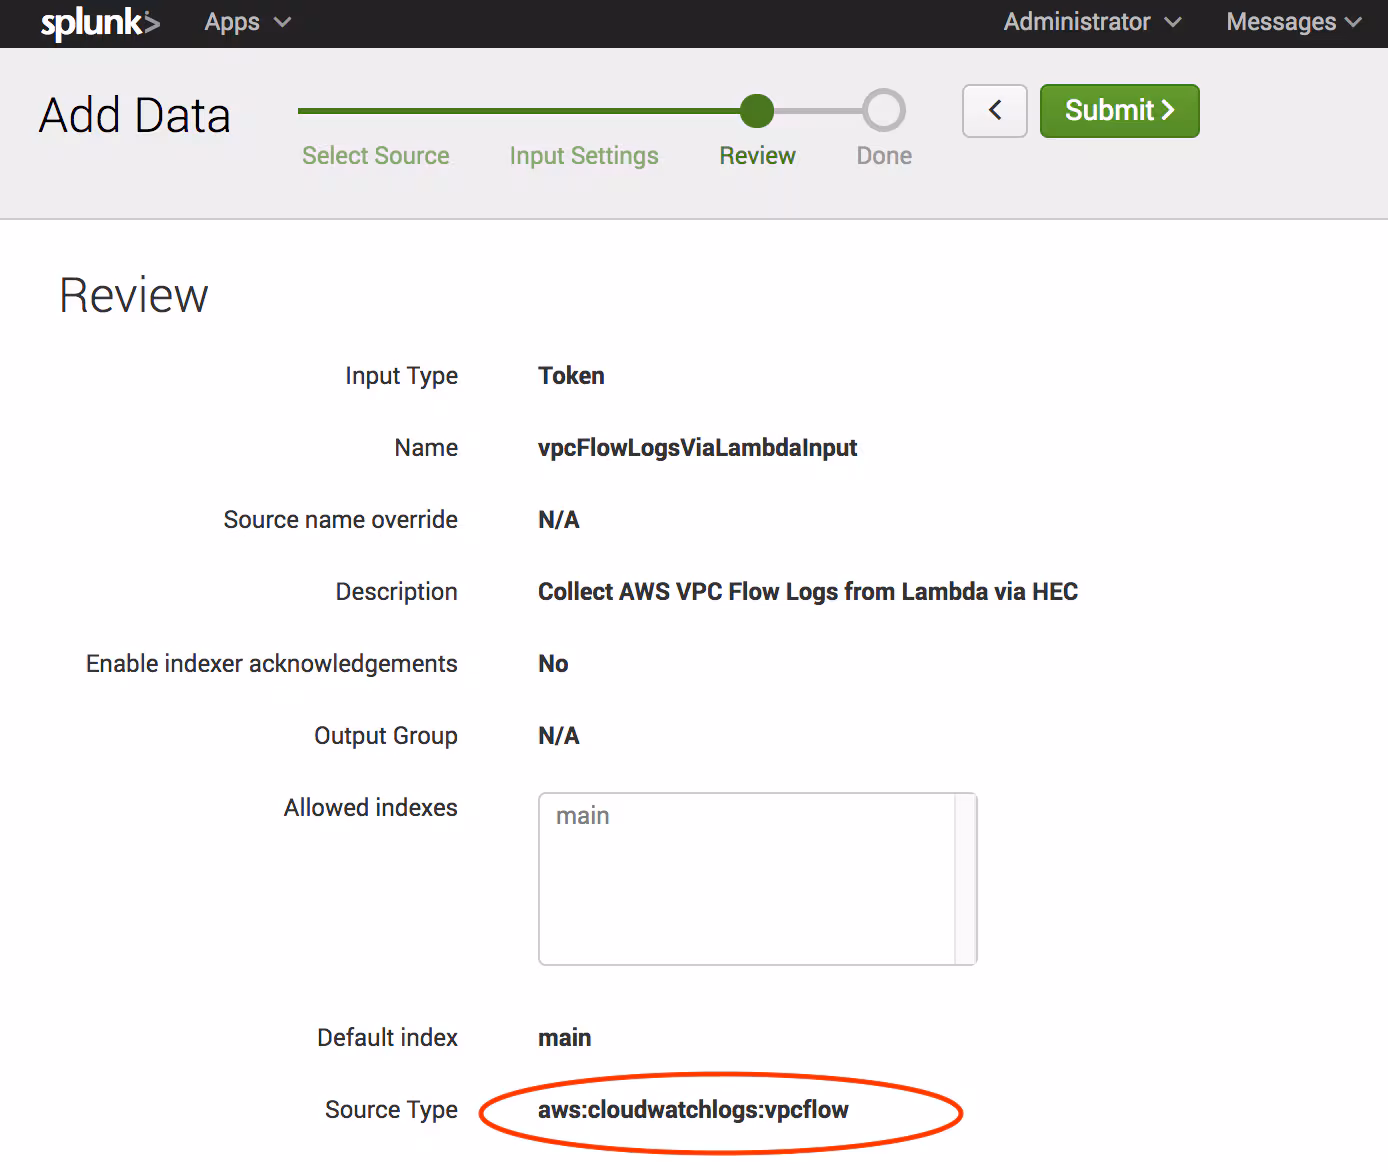Click the Default index value main
1388x1170 pixels.
564,1037
